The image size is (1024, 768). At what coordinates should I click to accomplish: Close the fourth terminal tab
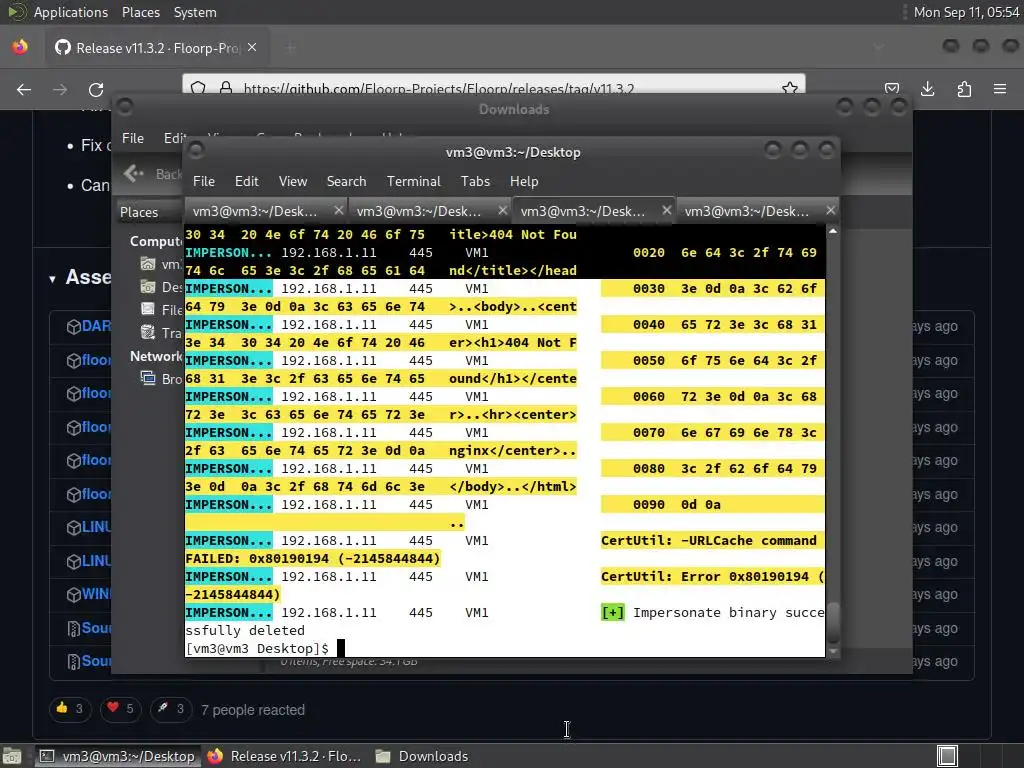(830, 210)
